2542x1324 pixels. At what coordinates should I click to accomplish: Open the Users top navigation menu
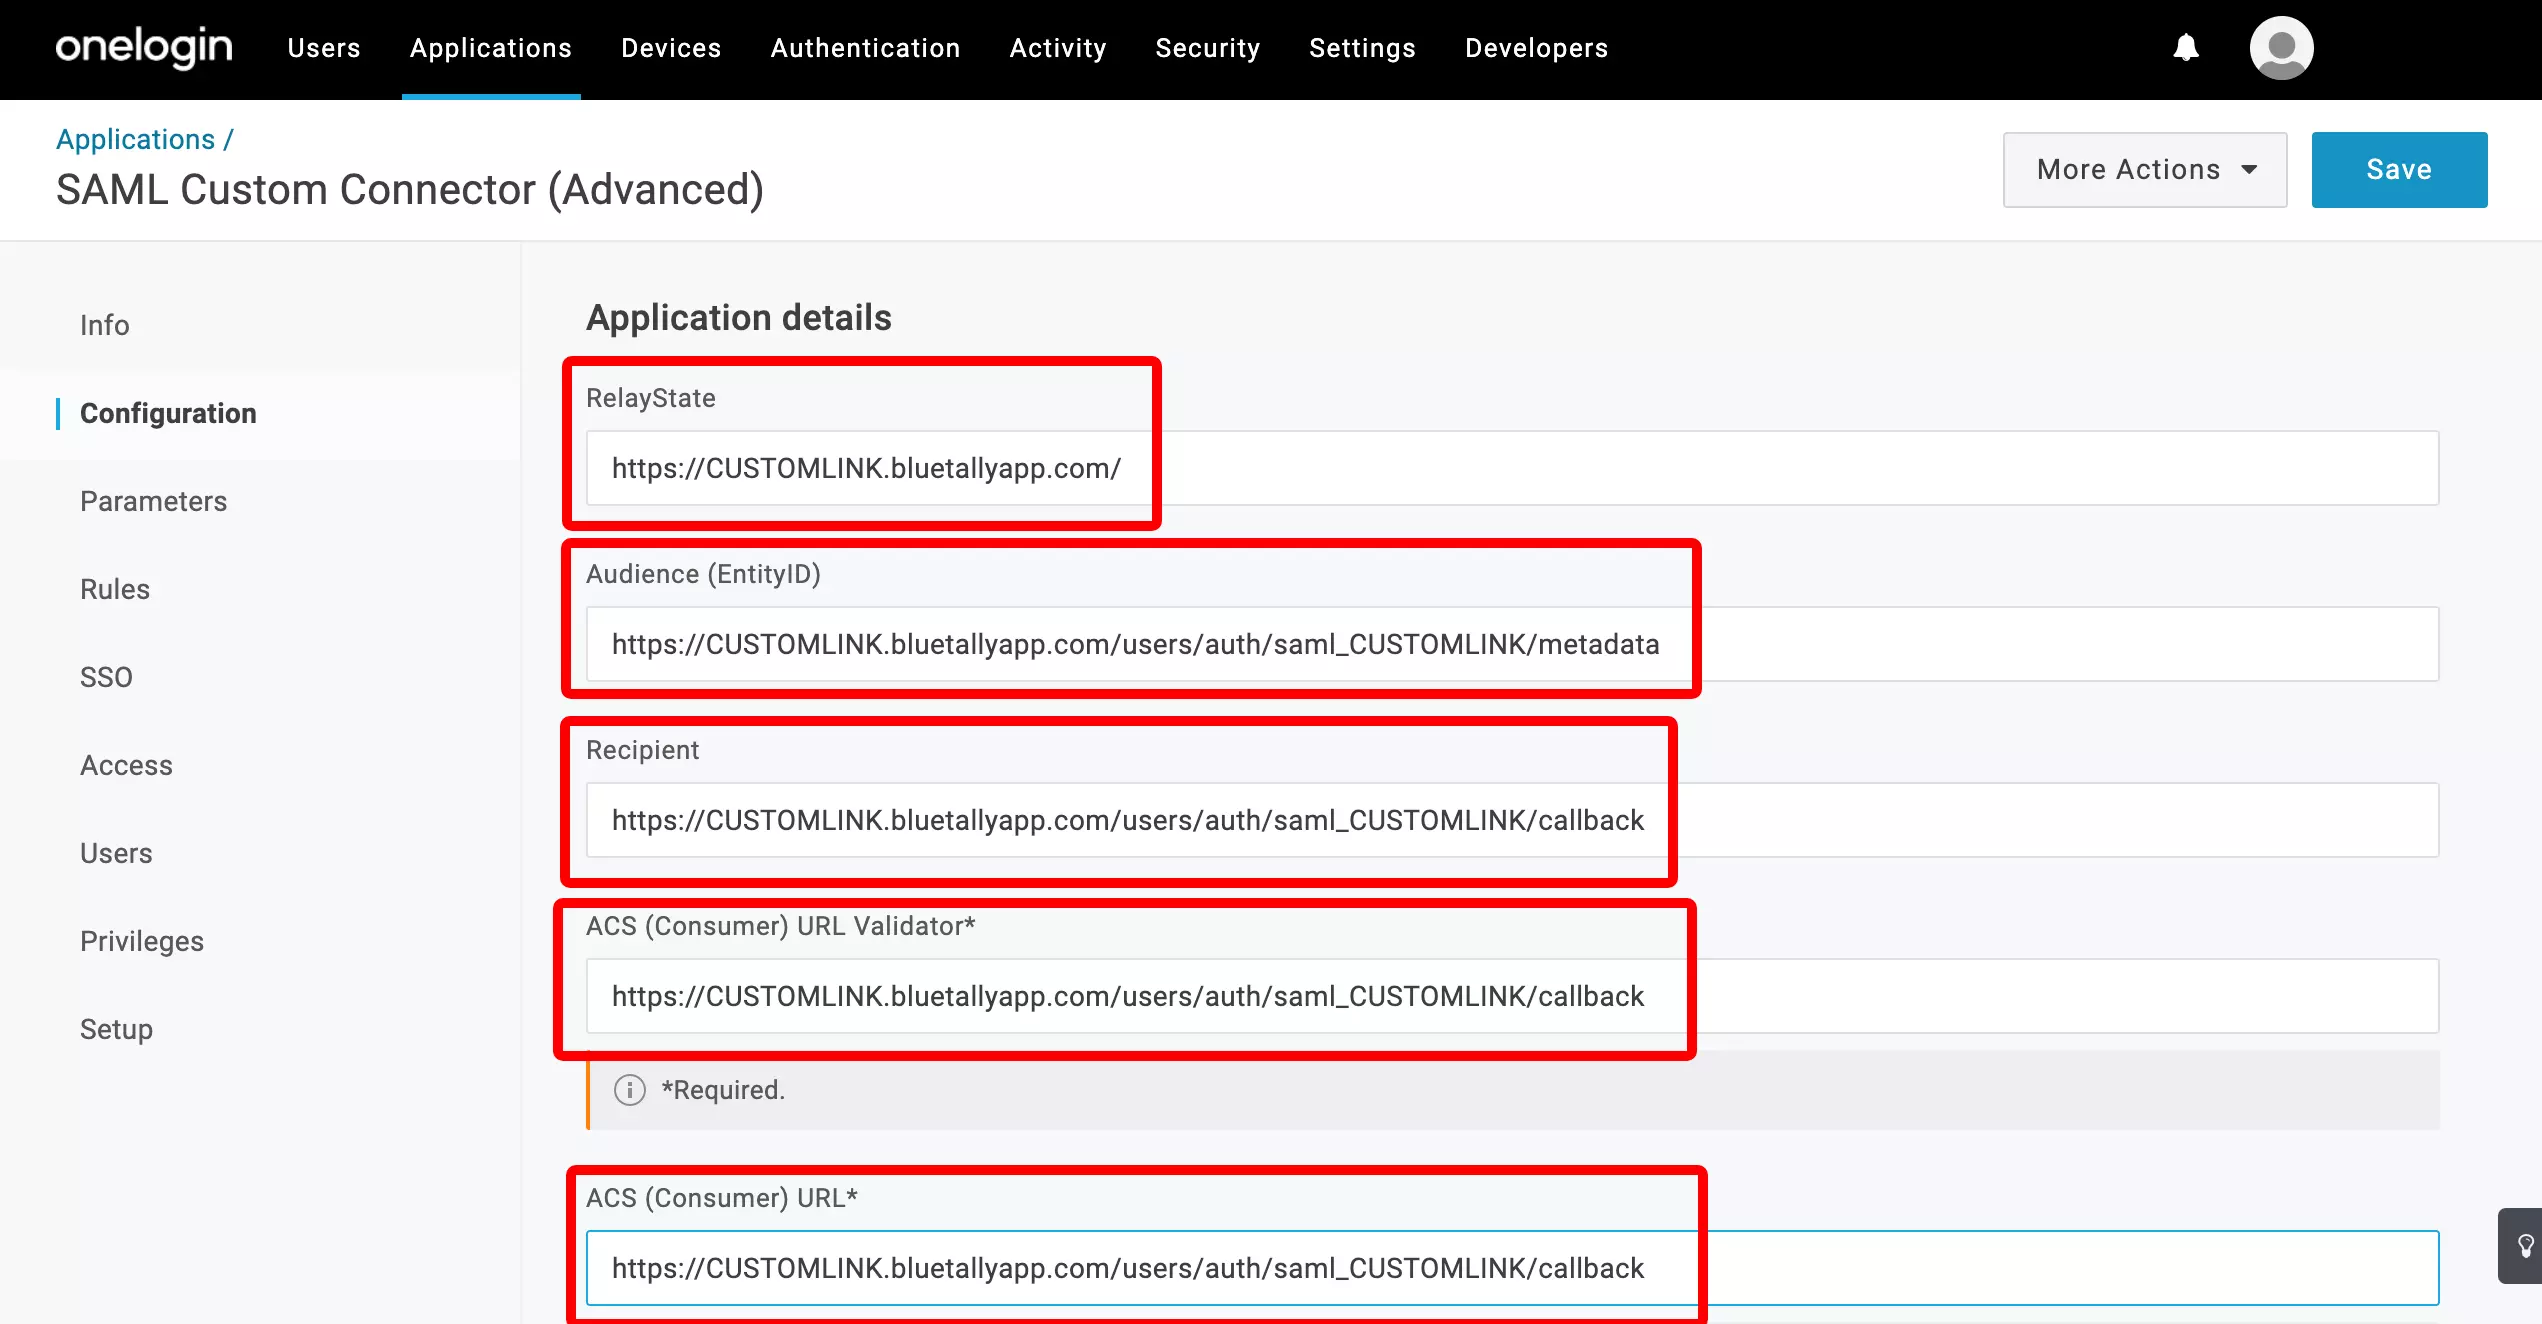pos(324,48)
